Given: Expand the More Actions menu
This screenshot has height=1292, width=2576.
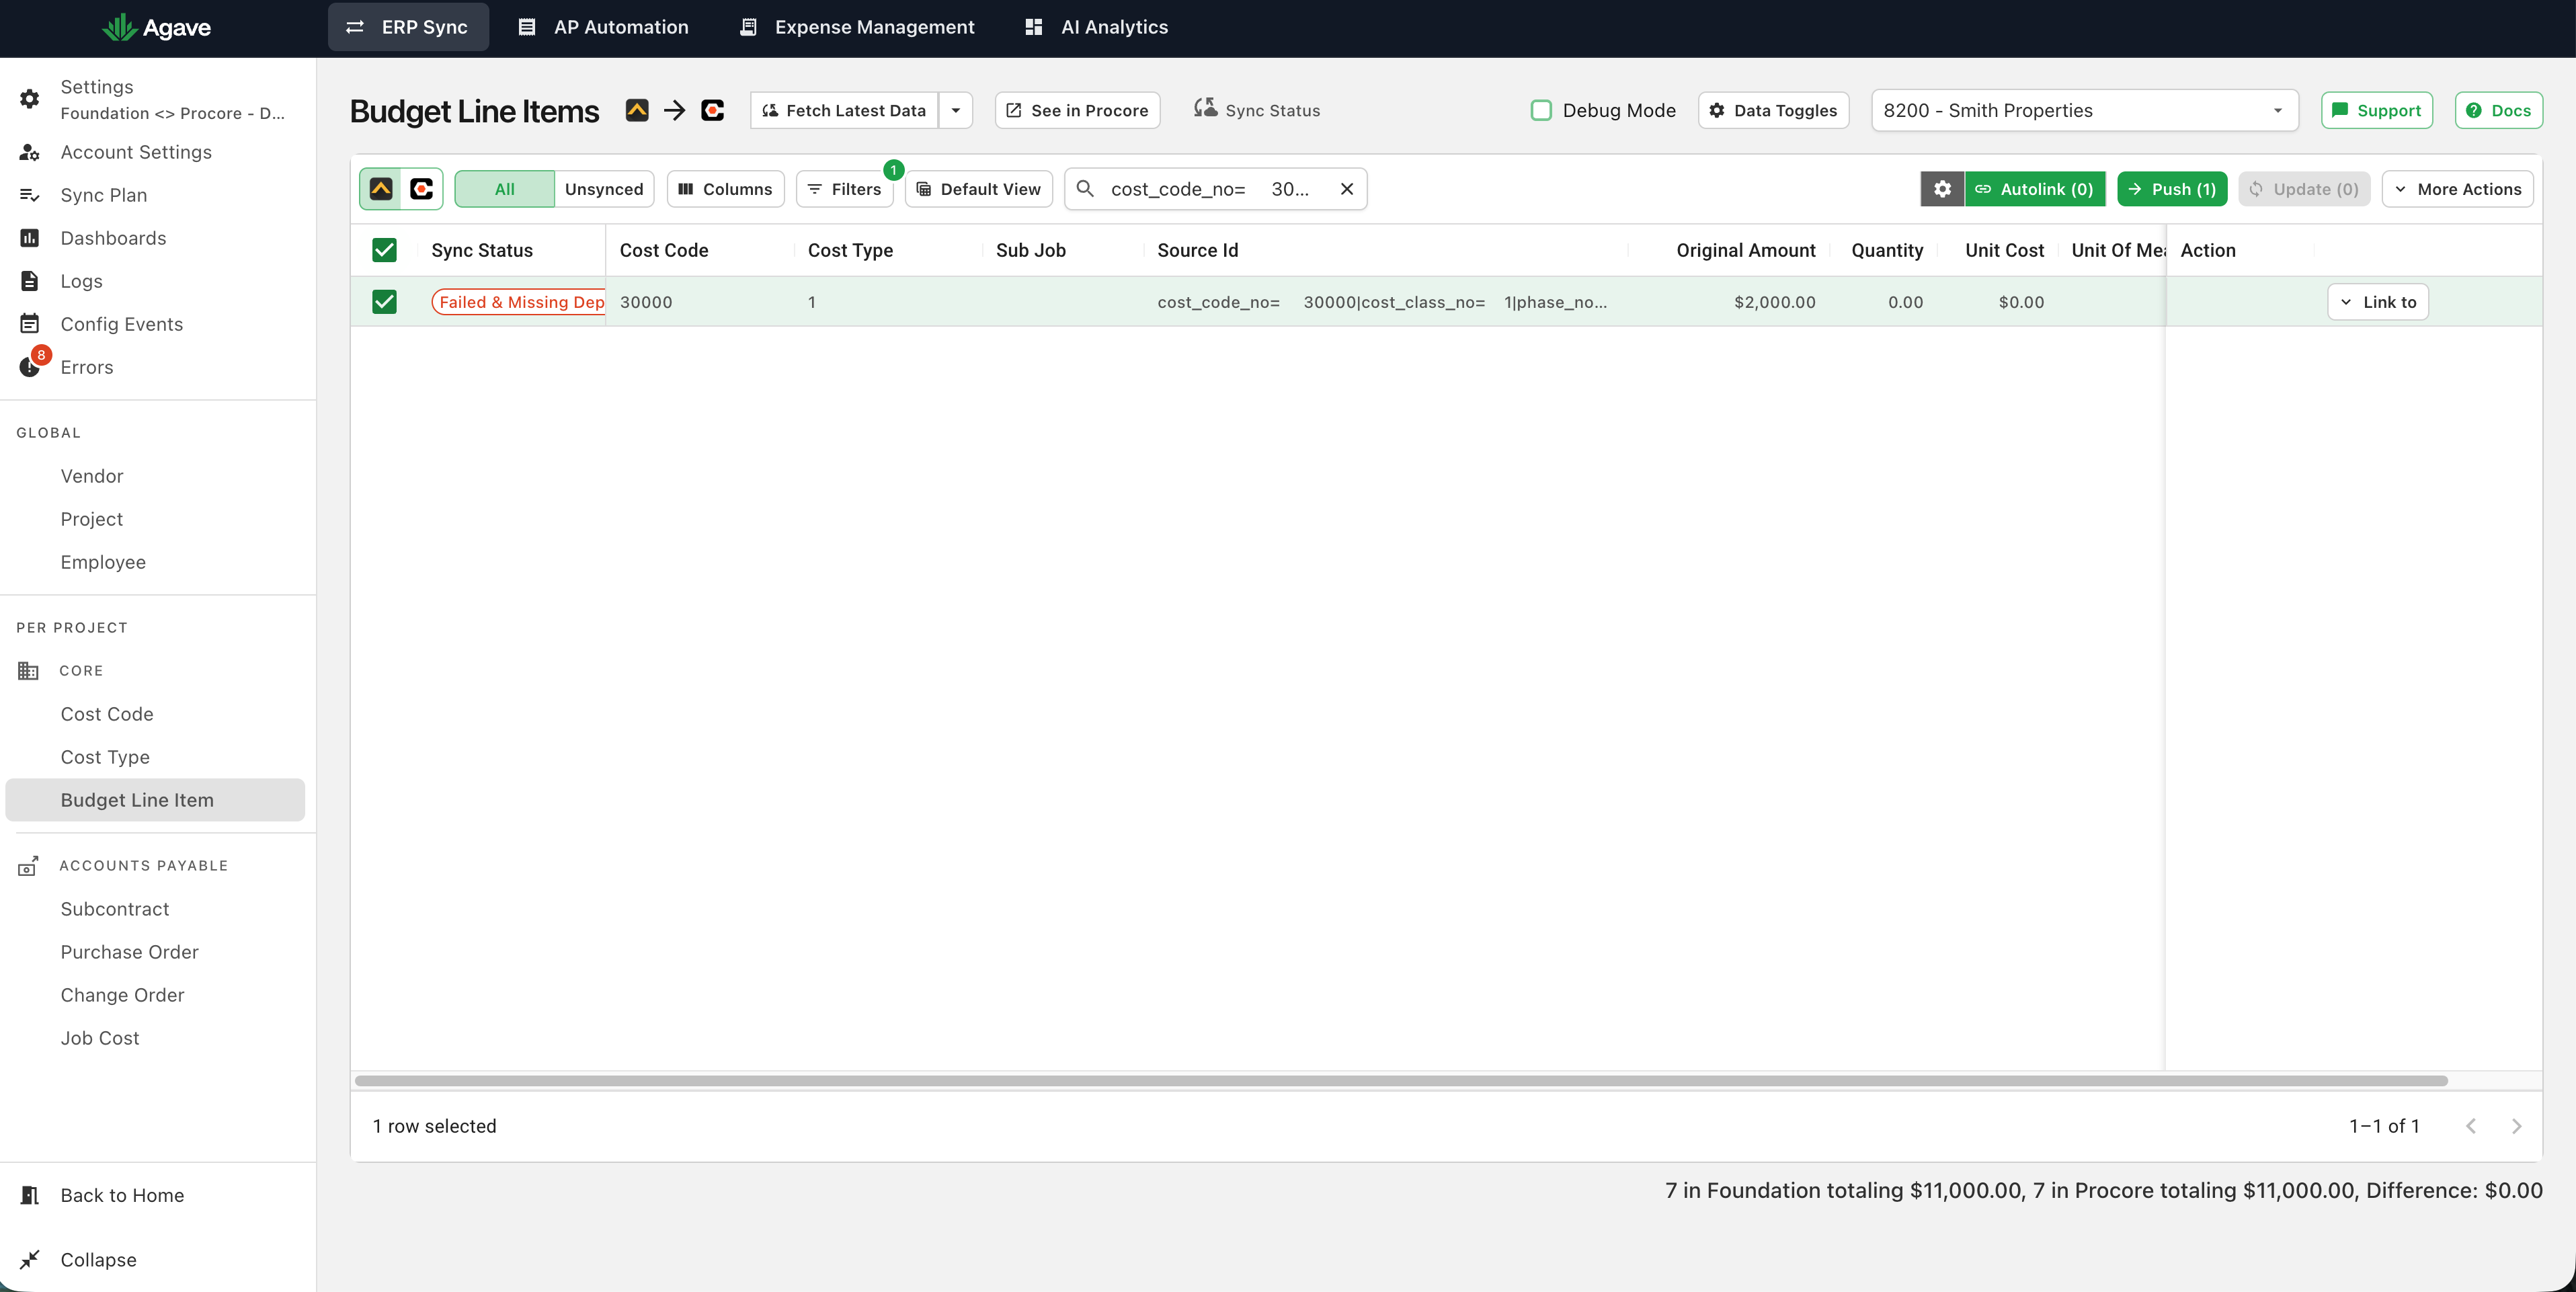Looking at the screenshot, I should [2457, 189].
